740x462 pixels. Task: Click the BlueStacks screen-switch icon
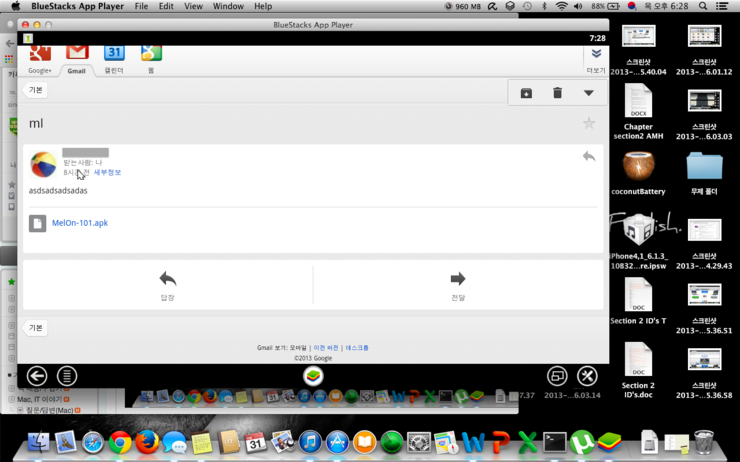coord(557,376)
